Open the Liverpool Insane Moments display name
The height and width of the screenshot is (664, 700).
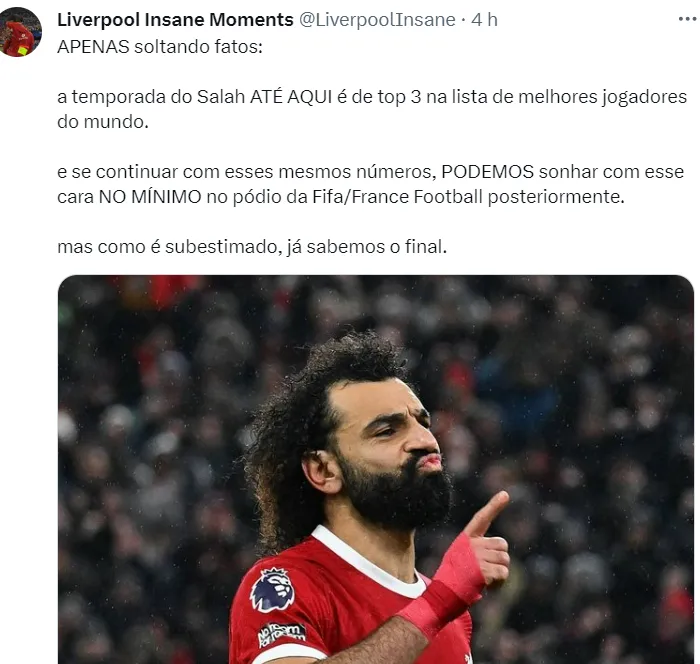click(x=175, y=20)
